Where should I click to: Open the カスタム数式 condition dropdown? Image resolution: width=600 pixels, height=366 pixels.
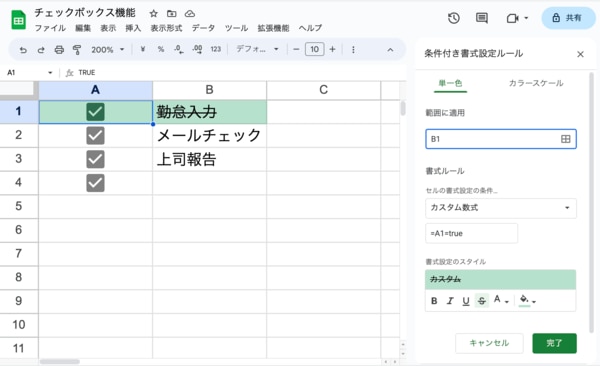[x=501, y=208]
